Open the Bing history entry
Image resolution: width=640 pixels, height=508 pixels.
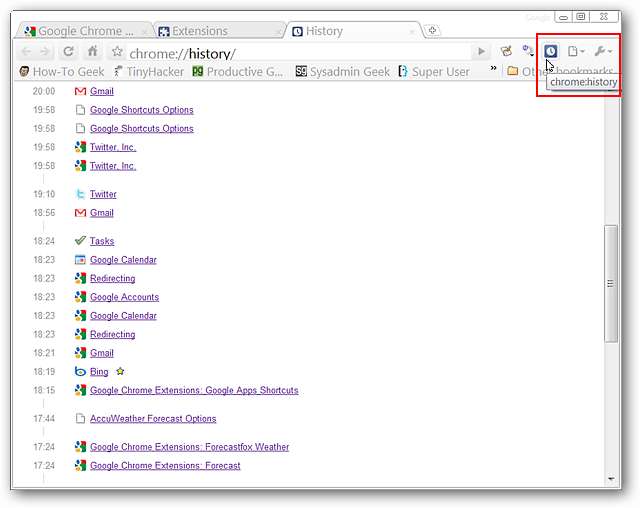(x=99, y=372)
